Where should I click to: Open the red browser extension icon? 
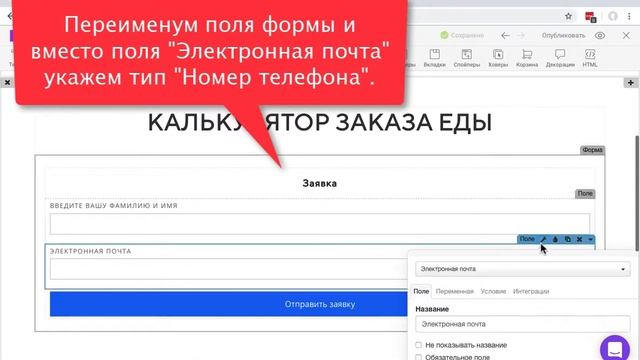click(590, 17)
